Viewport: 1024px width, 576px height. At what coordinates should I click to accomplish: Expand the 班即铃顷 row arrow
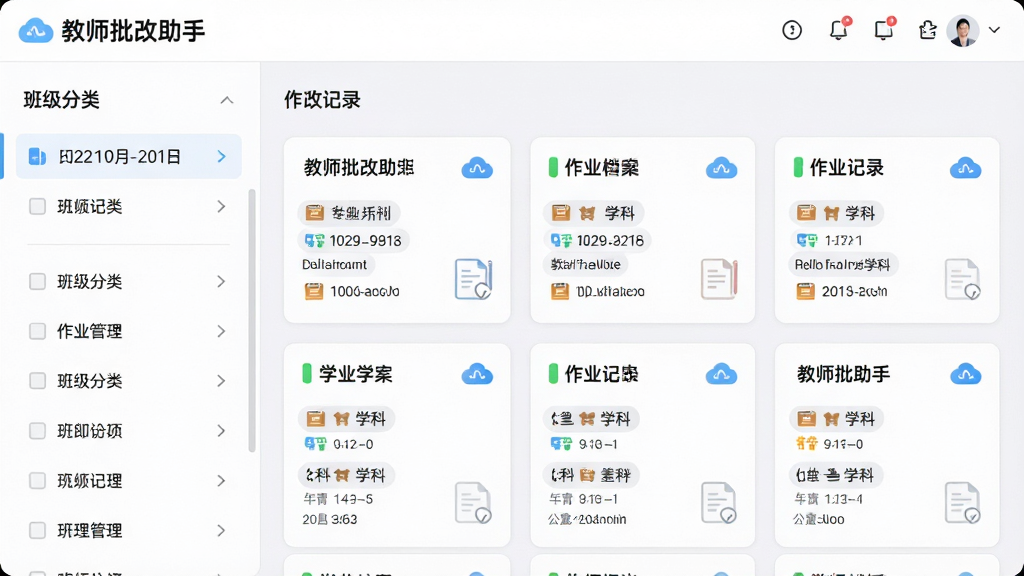click(x=221, y=431)
